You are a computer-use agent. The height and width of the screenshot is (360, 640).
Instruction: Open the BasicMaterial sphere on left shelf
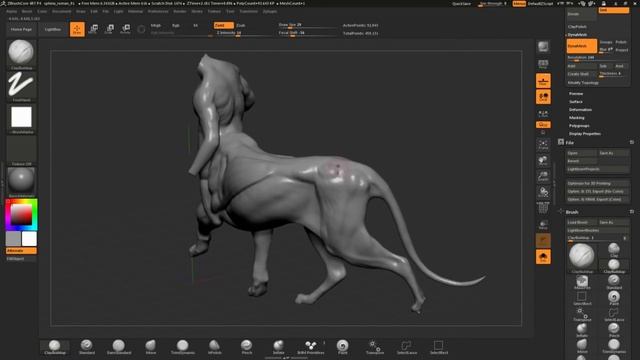pyautogui.click(x=21, y=180)
